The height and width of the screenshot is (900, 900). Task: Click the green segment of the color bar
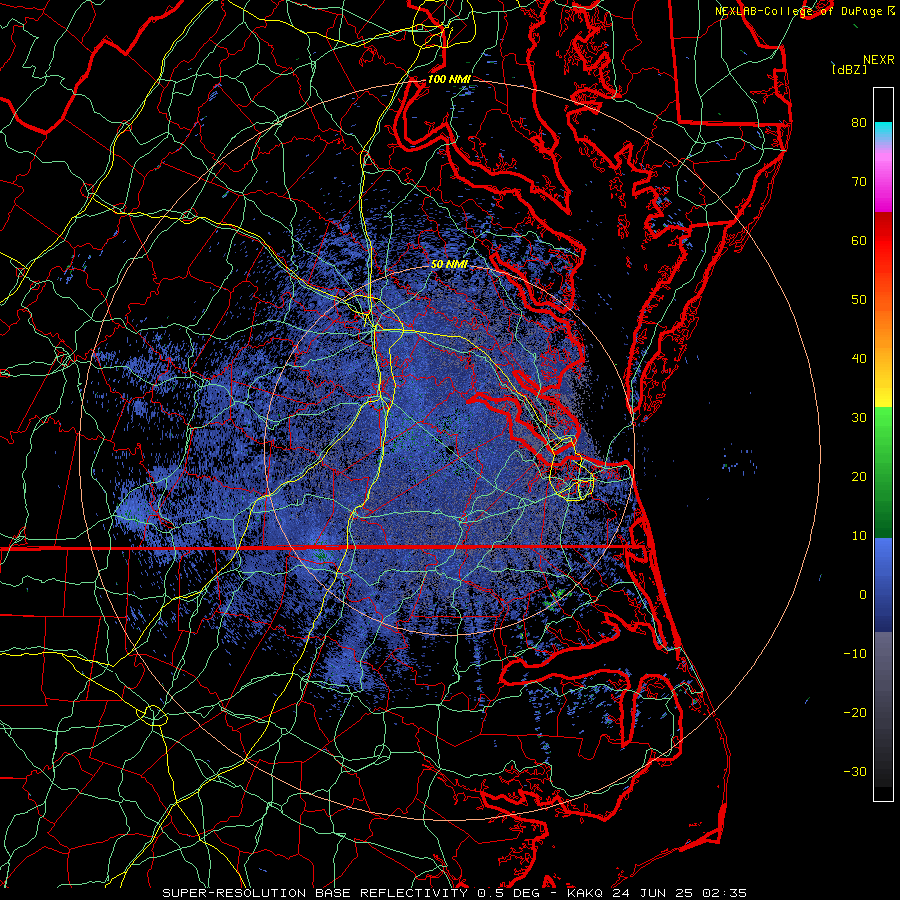click(883, 472)
